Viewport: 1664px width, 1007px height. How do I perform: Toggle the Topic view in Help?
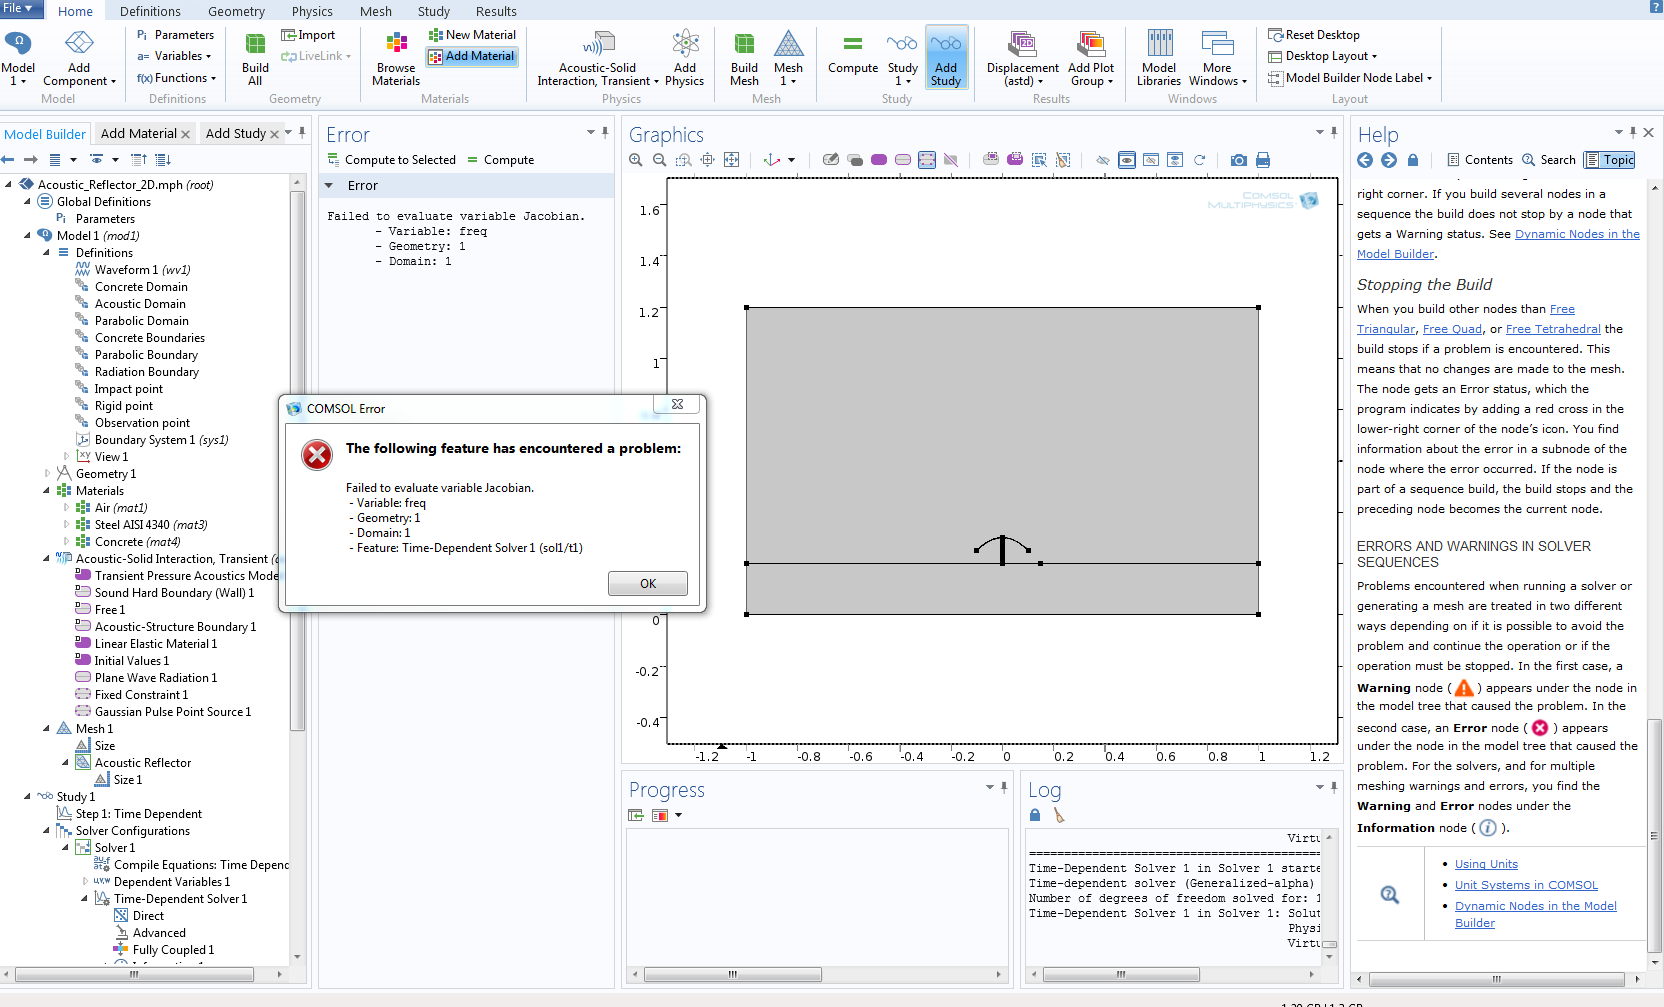(x=1610, y=160)
